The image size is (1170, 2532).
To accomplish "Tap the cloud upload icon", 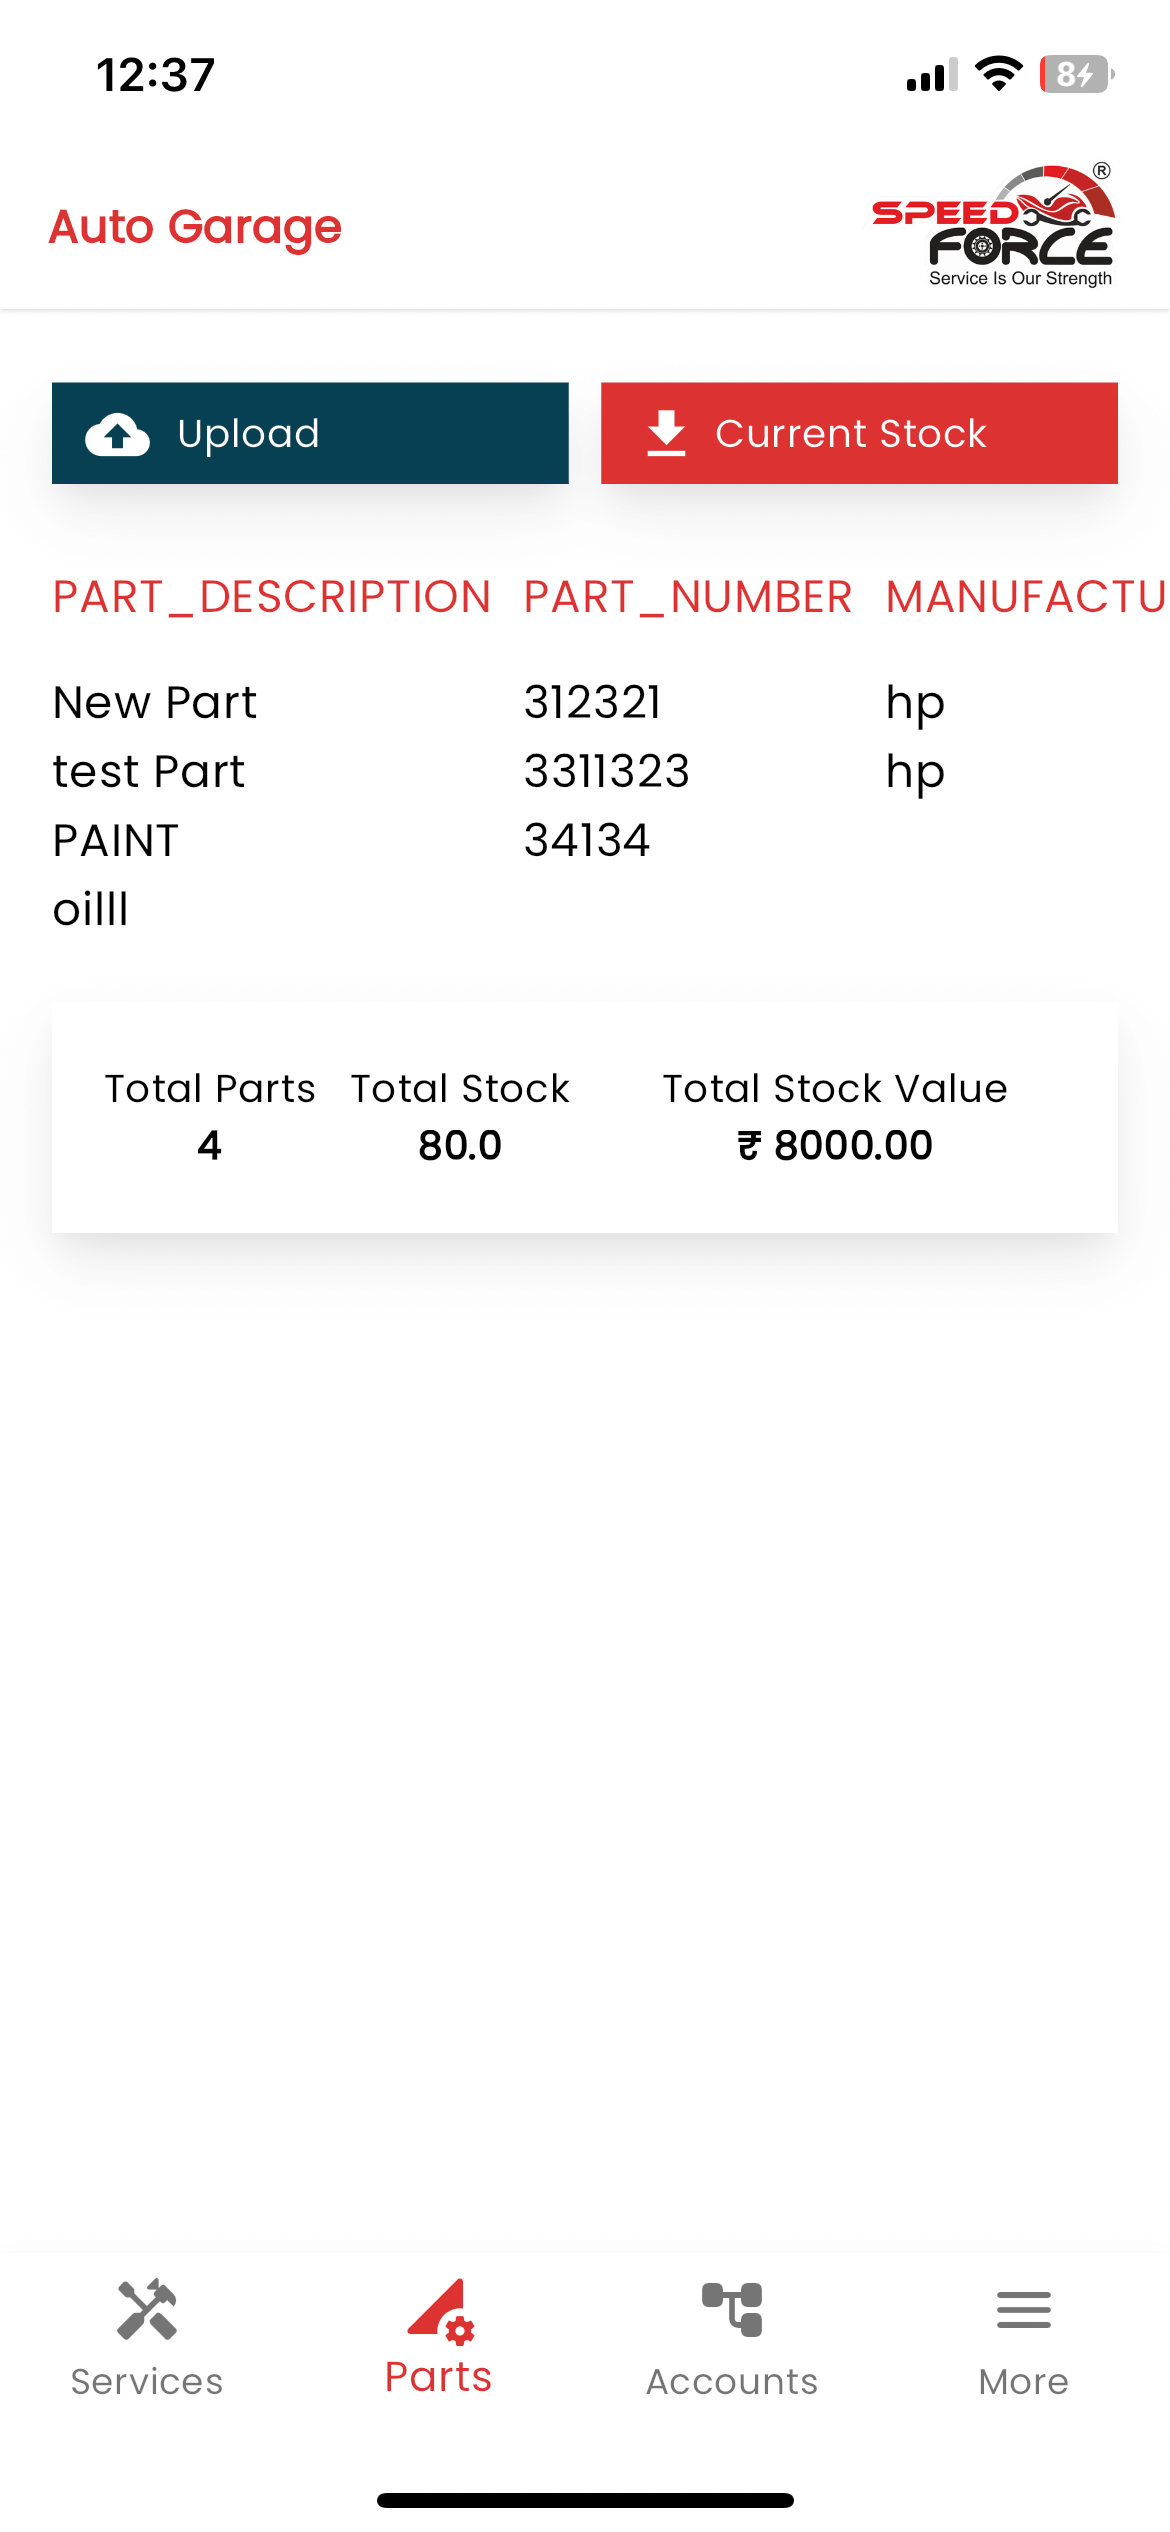I will [x=118, y=434].
